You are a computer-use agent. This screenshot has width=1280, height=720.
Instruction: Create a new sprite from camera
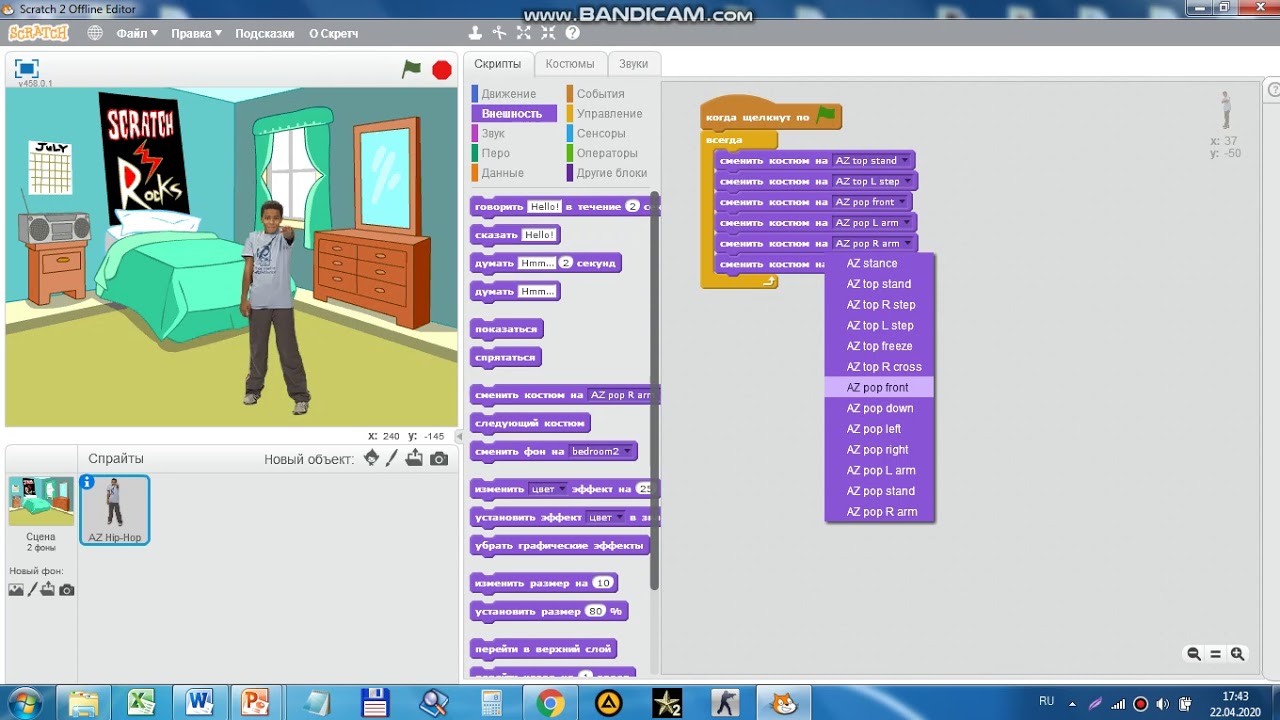point(439,459)
